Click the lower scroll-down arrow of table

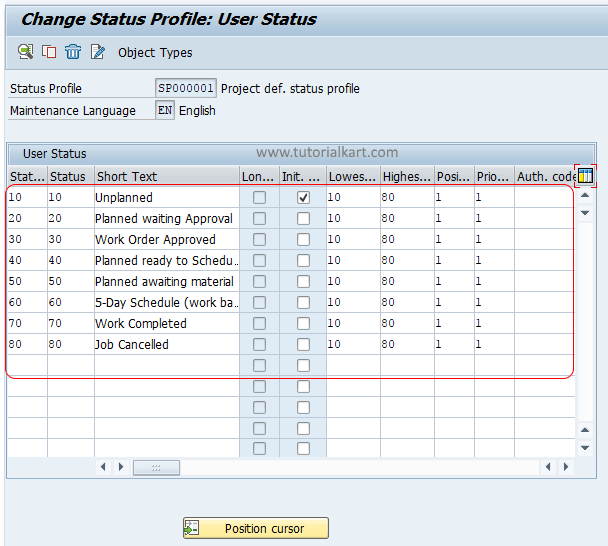click(585, 448)
